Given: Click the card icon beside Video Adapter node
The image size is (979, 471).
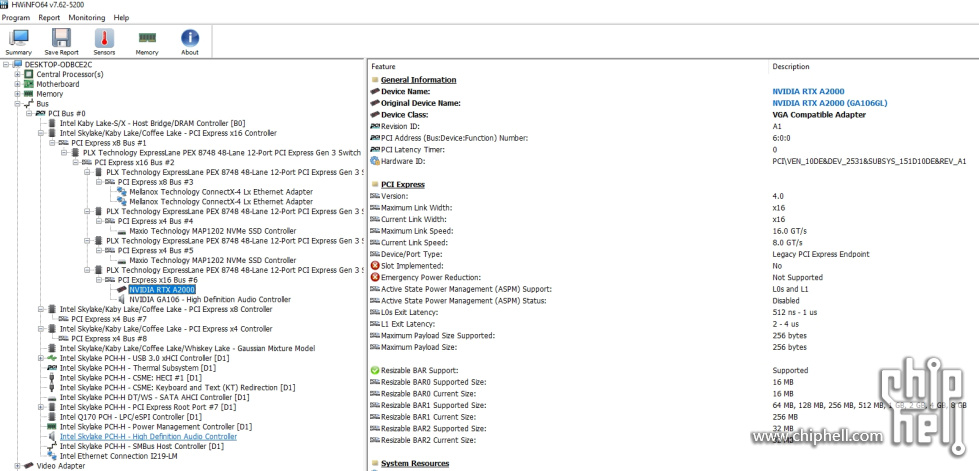Looking at the screenshot, I should 29,466.
